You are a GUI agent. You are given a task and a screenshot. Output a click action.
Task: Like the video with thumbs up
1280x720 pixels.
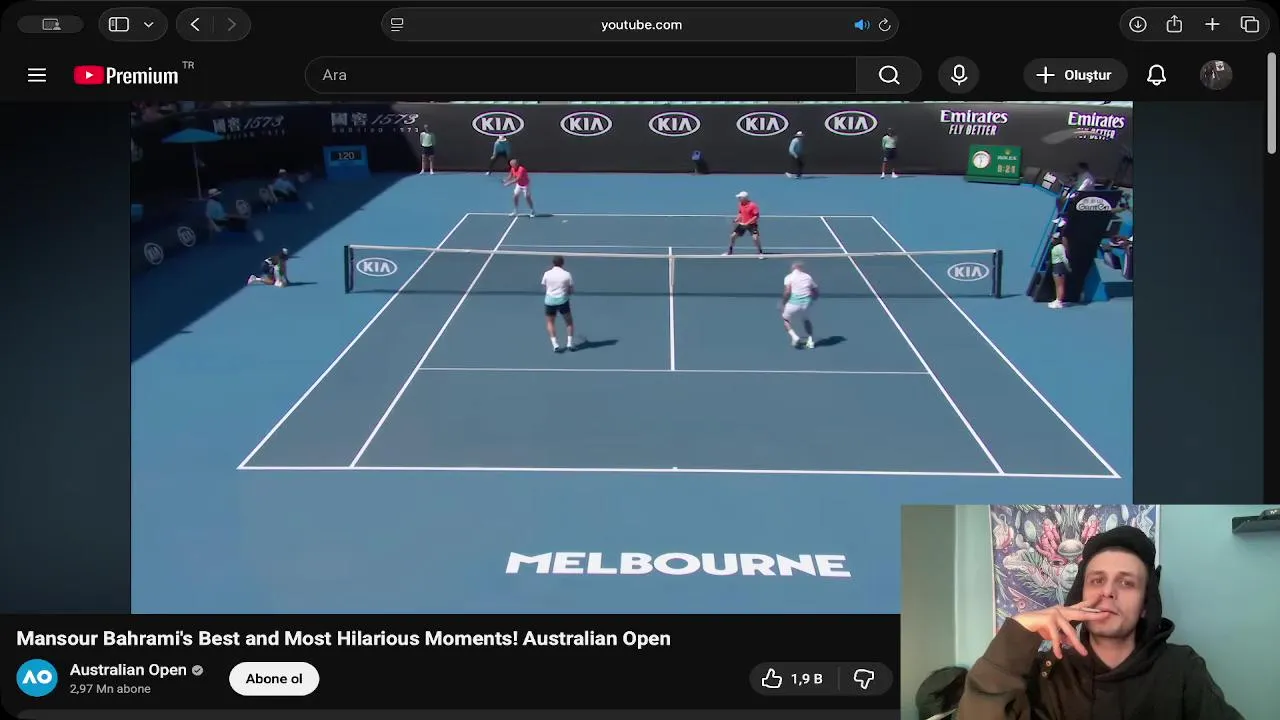click(792, 679)
